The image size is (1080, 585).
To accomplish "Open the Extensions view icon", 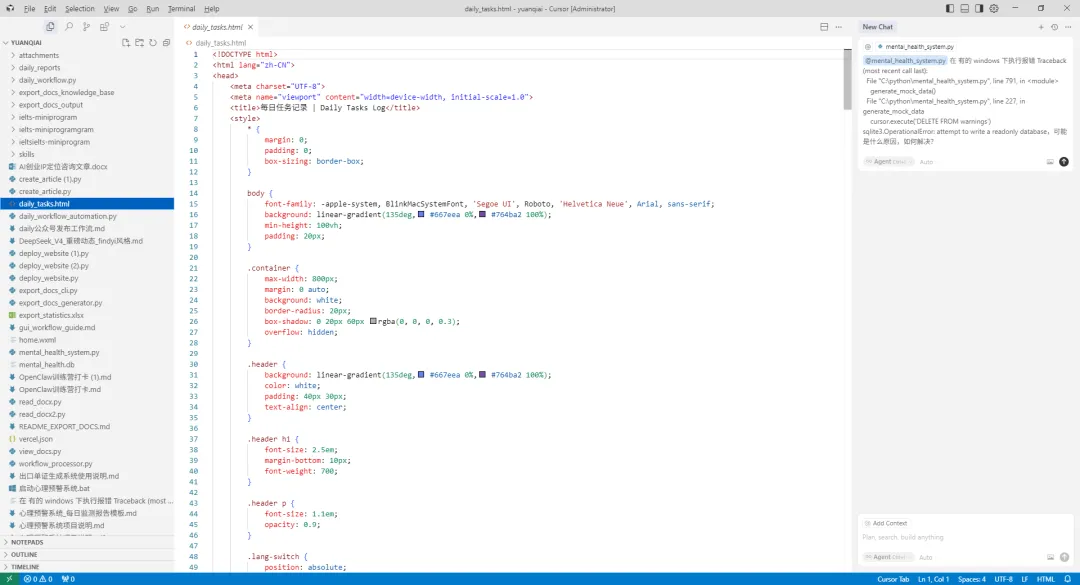I will pos(104,27).
